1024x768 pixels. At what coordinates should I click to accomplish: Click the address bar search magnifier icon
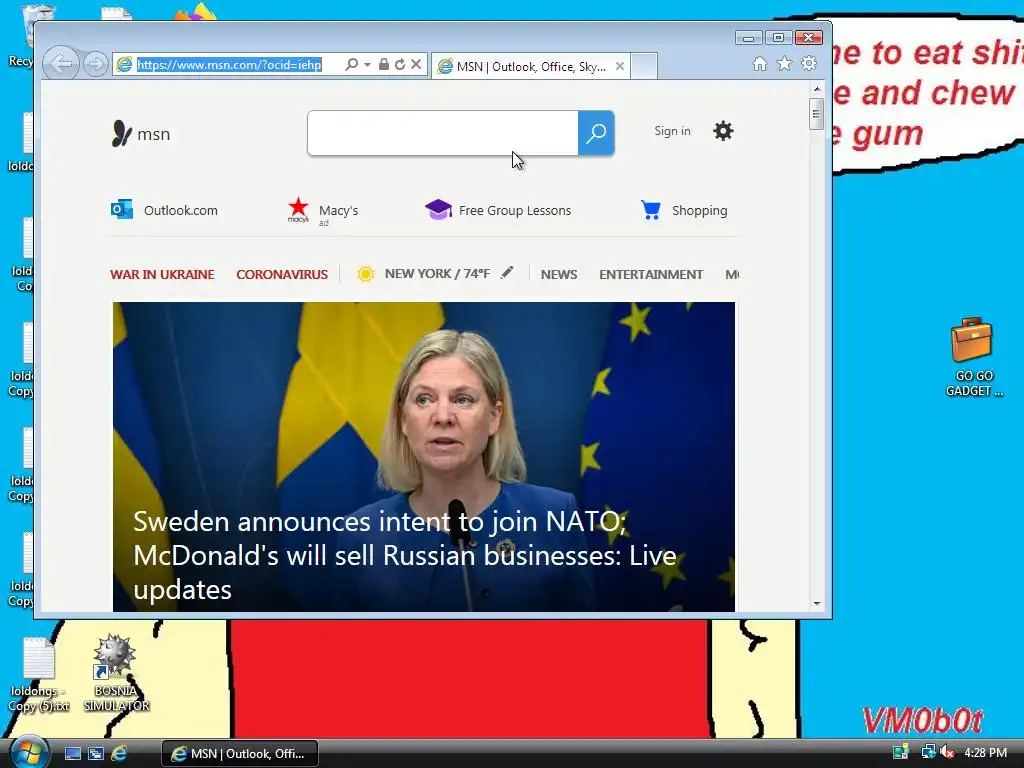point(351,64)
